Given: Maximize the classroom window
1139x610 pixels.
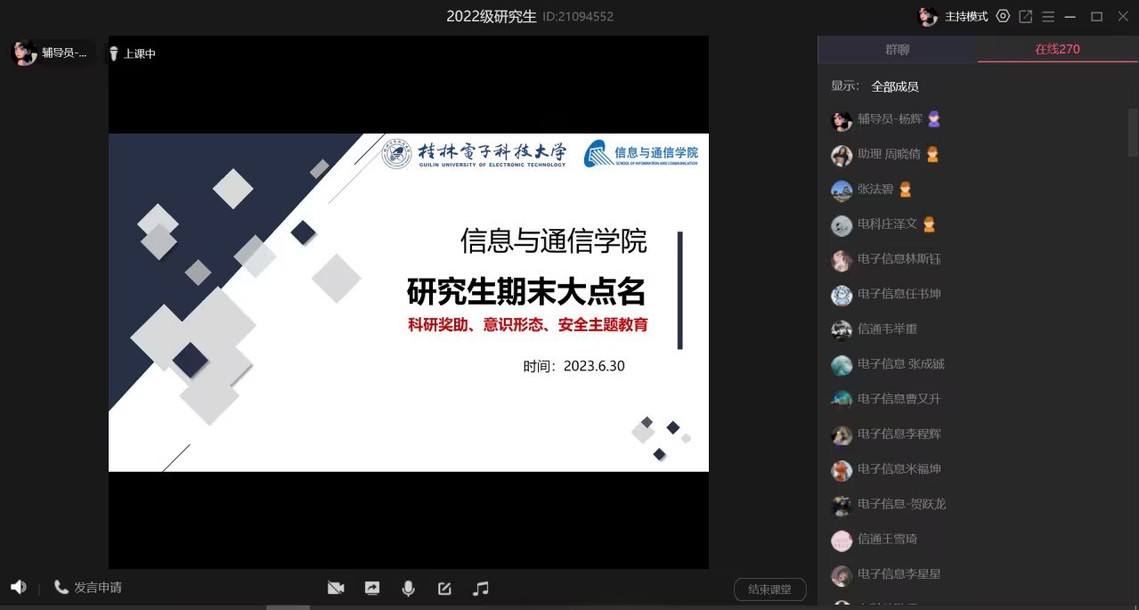Looking at the screenshot, I should [x=1097, y=16].
